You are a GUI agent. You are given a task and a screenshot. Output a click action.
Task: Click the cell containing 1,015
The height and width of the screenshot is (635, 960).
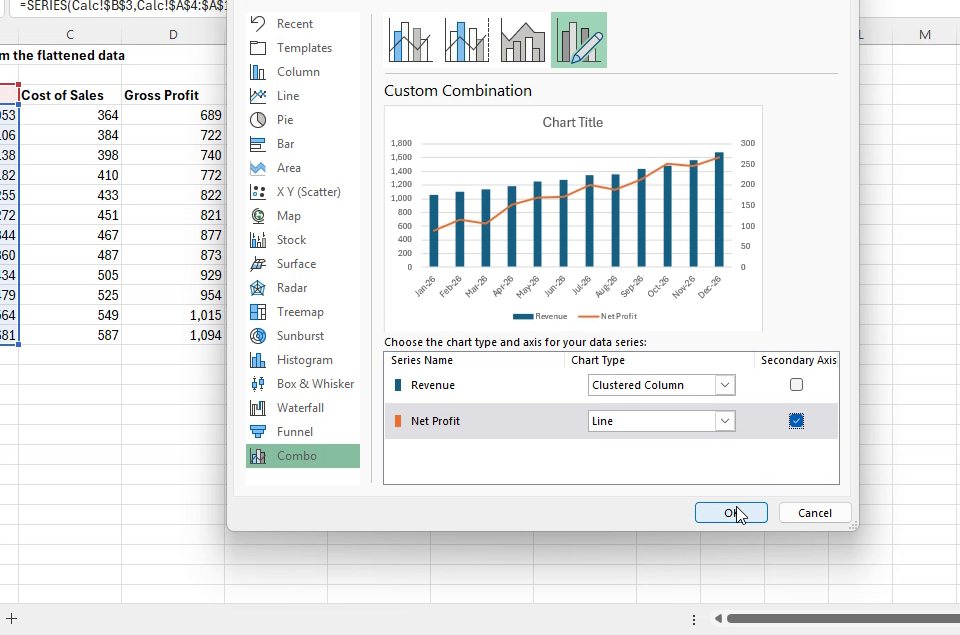click(173, 315)
